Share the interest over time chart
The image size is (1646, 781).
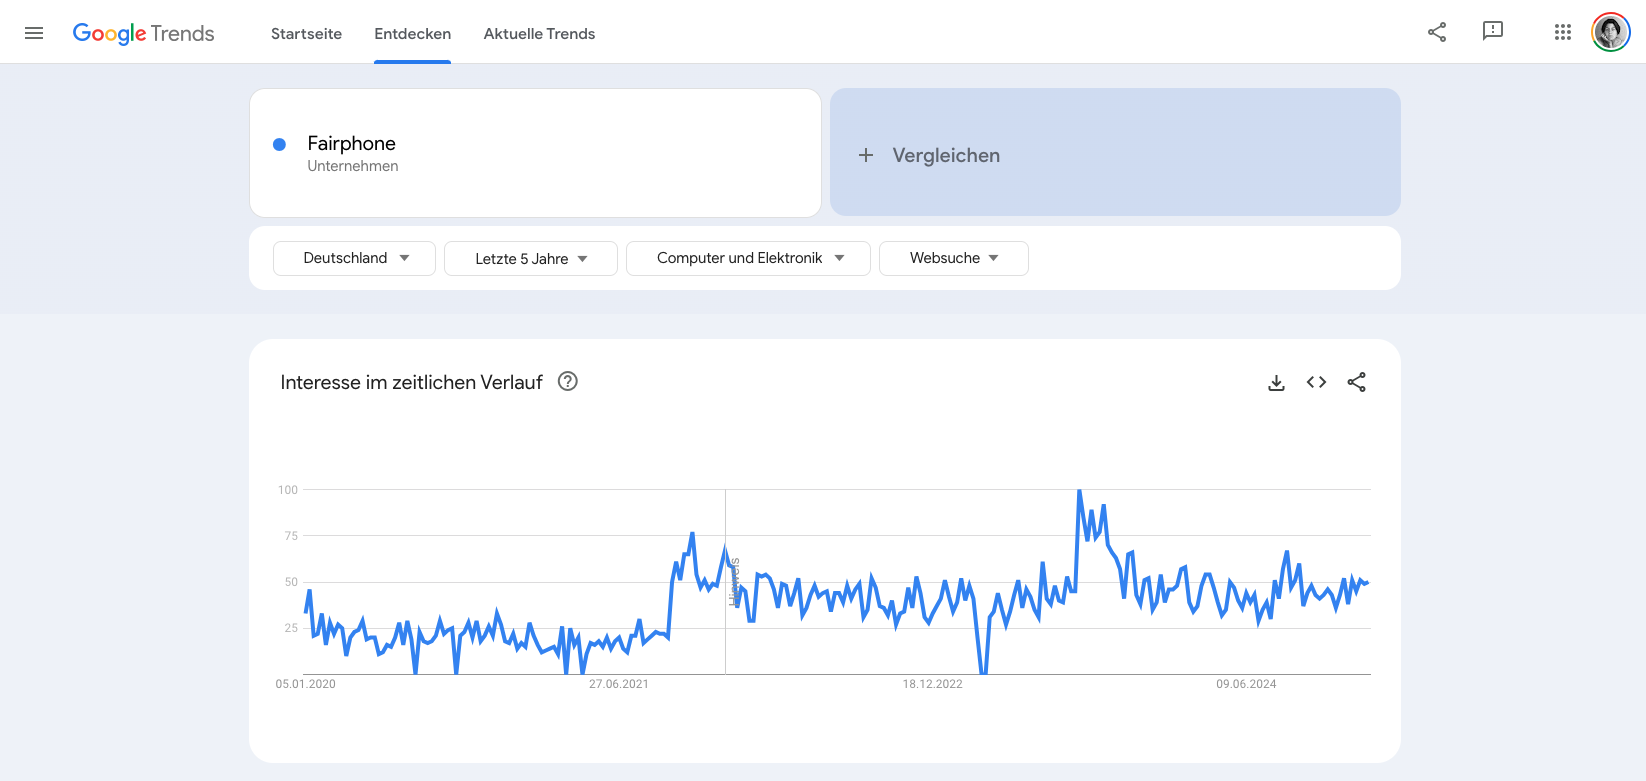[1356, 382]
